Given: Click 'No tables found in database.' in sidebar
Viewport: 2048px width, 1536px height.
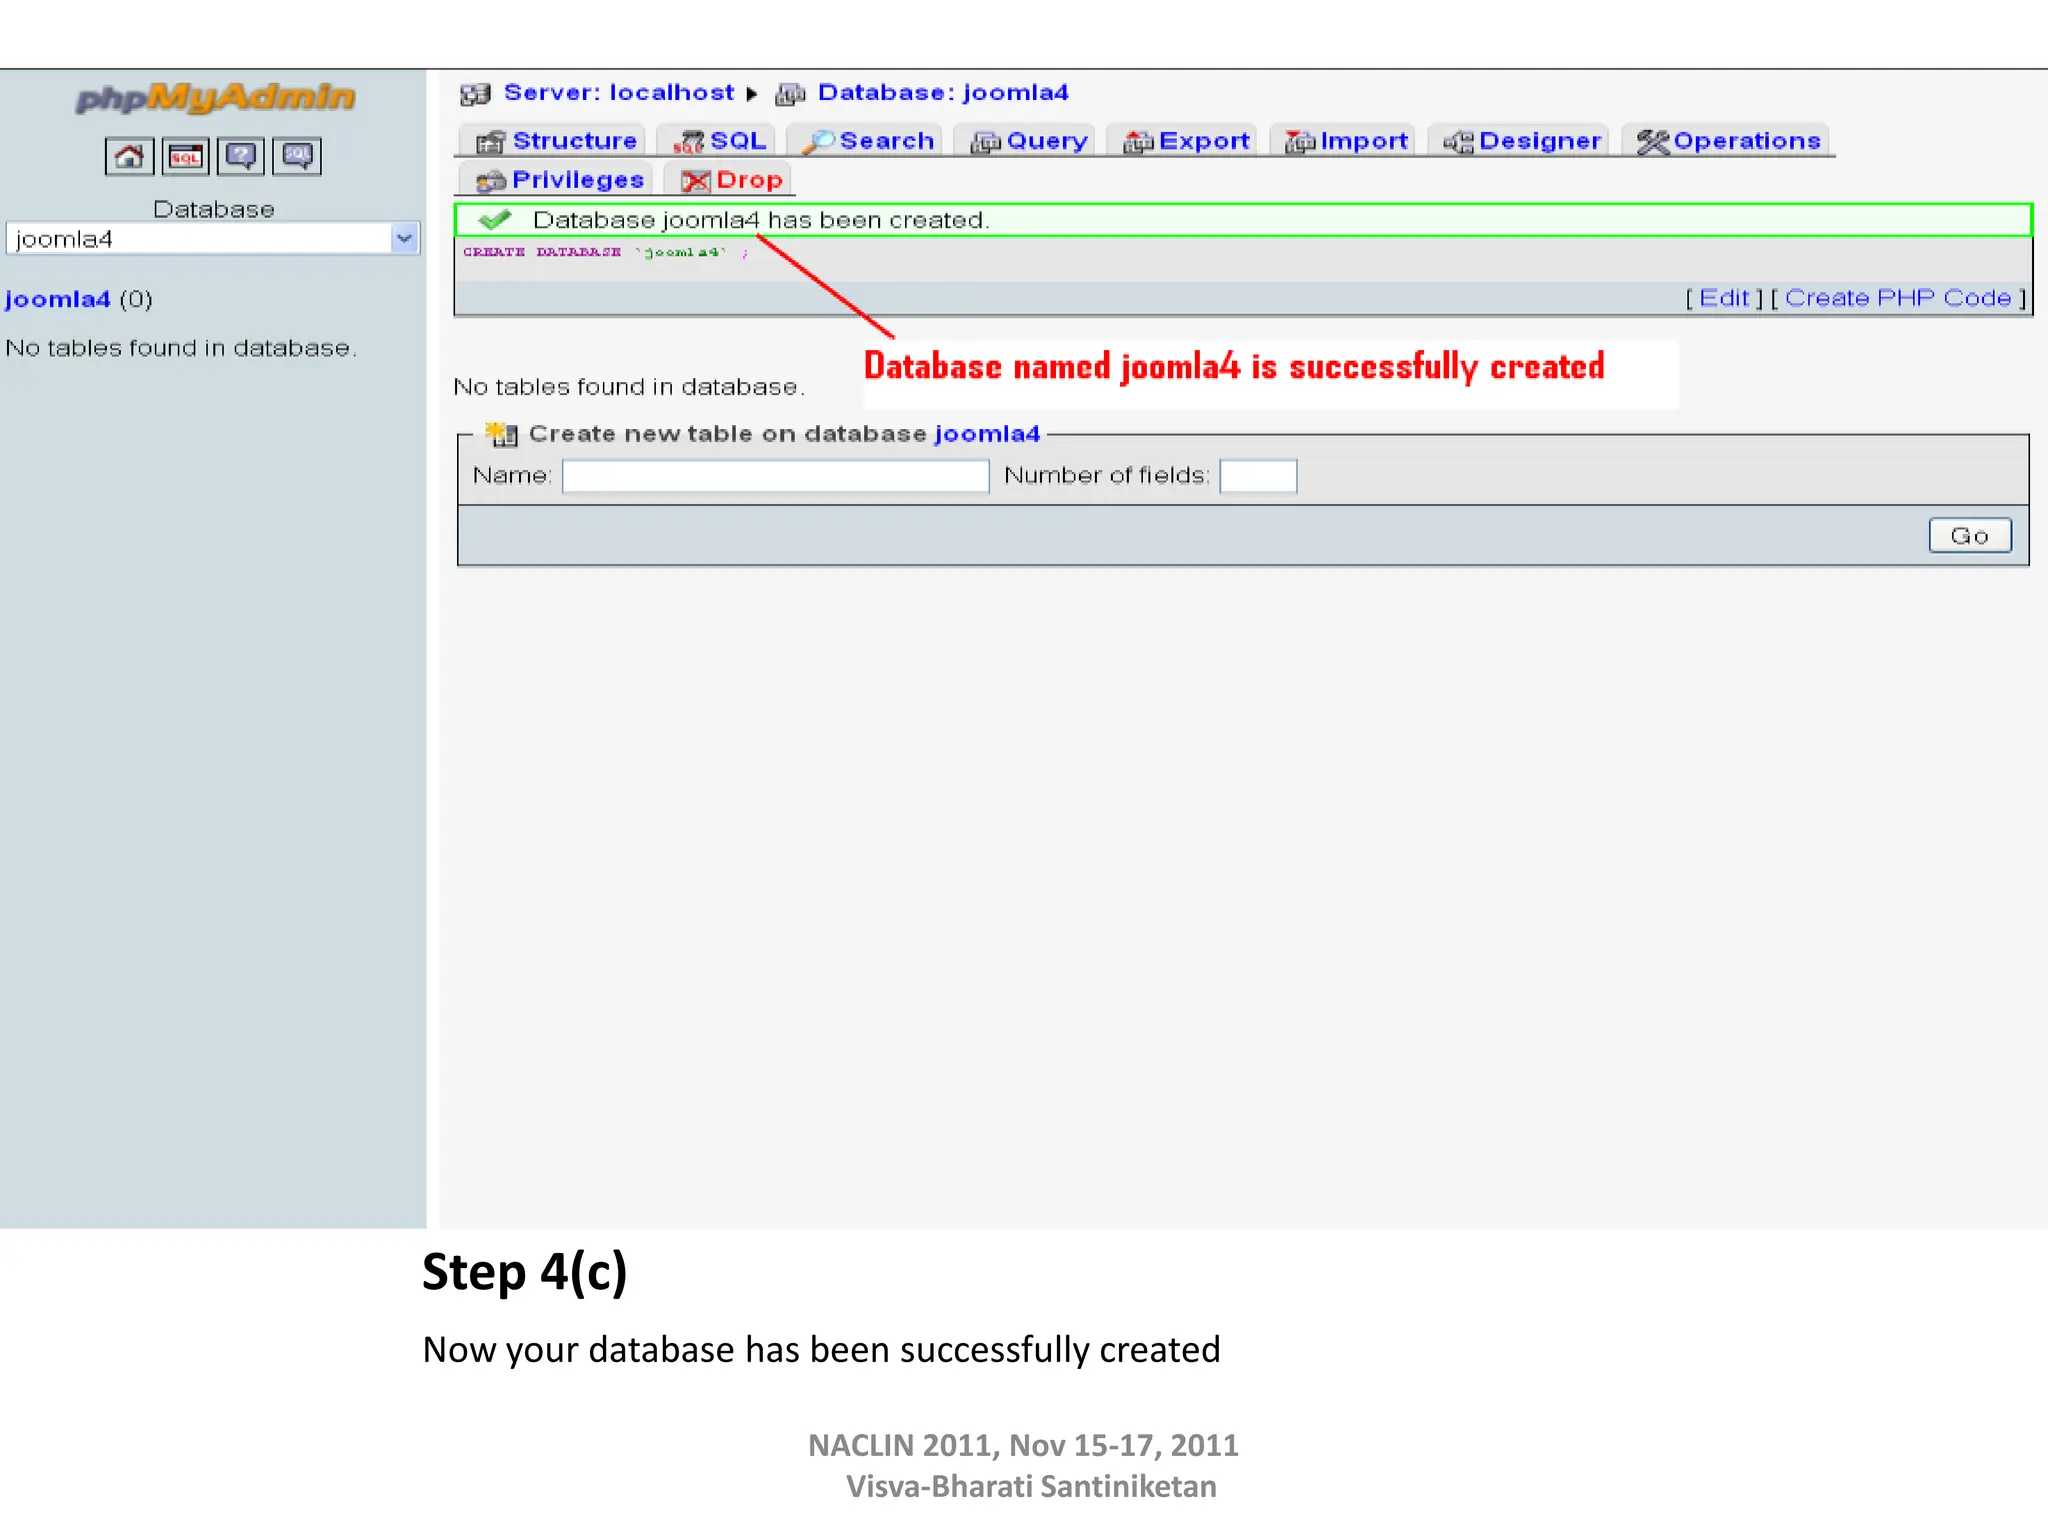Looking at the screenshot, I should (181, 348).
